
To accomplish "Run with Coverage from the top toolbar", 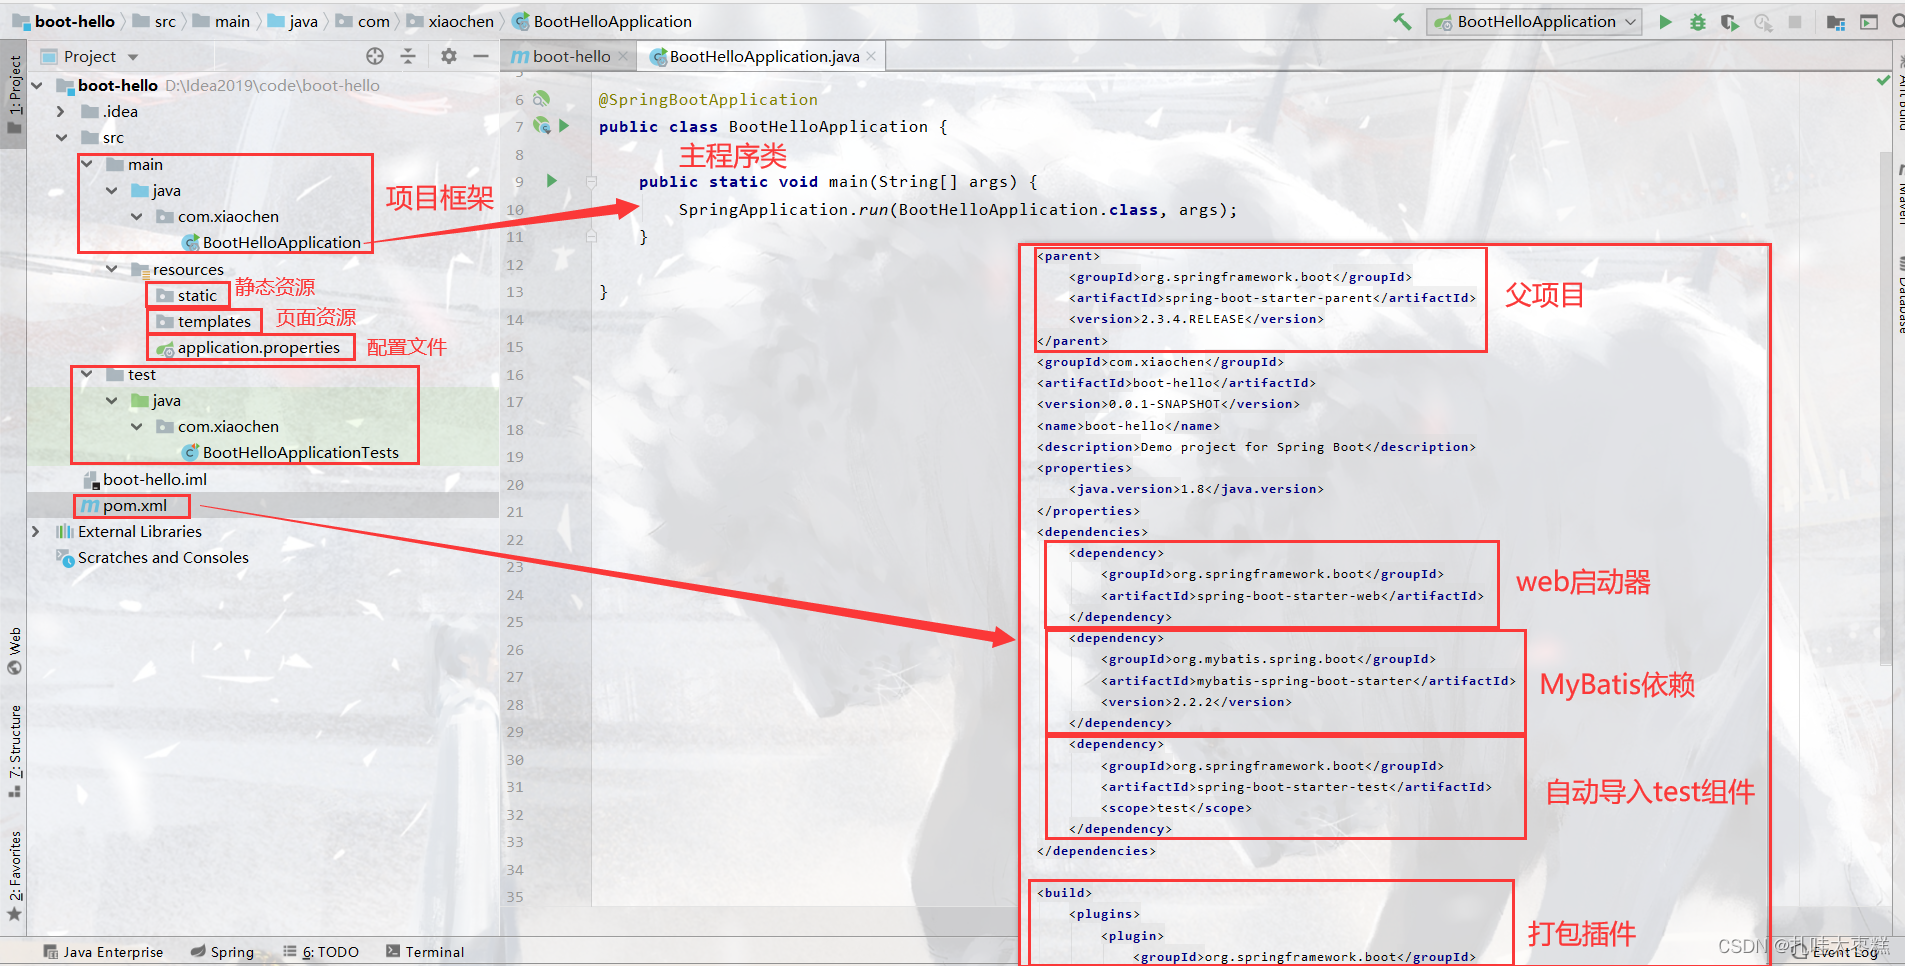I will (x=1730, y=22).
